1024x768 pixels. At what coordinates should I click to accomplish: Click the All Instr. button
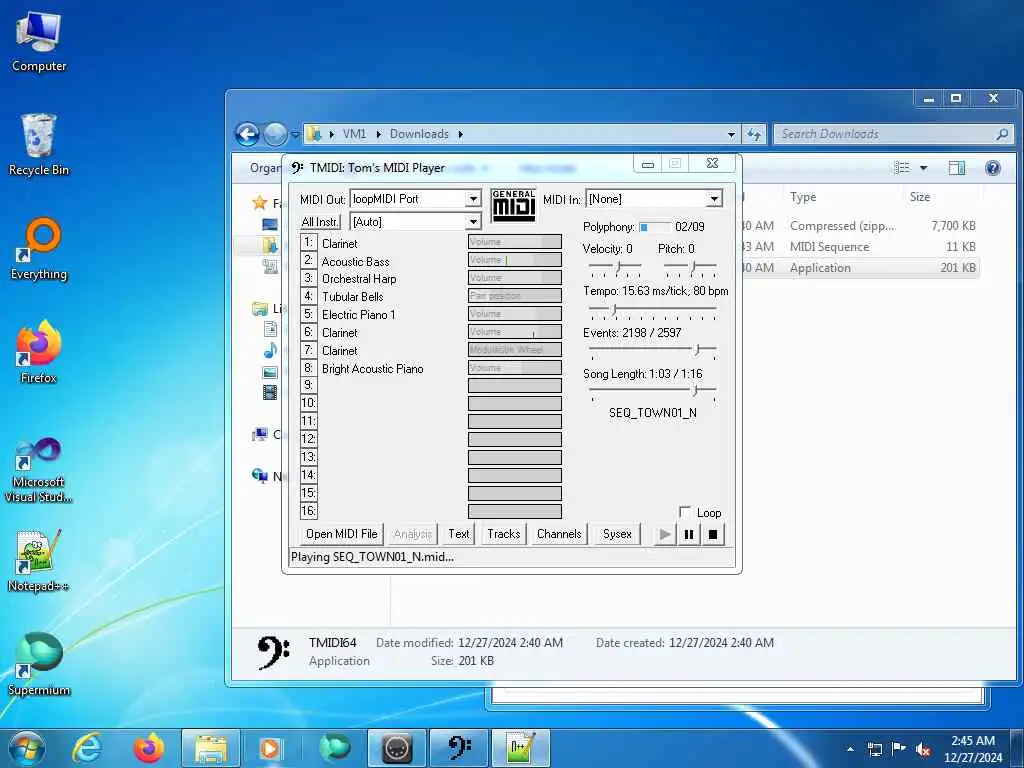point(320,222)
